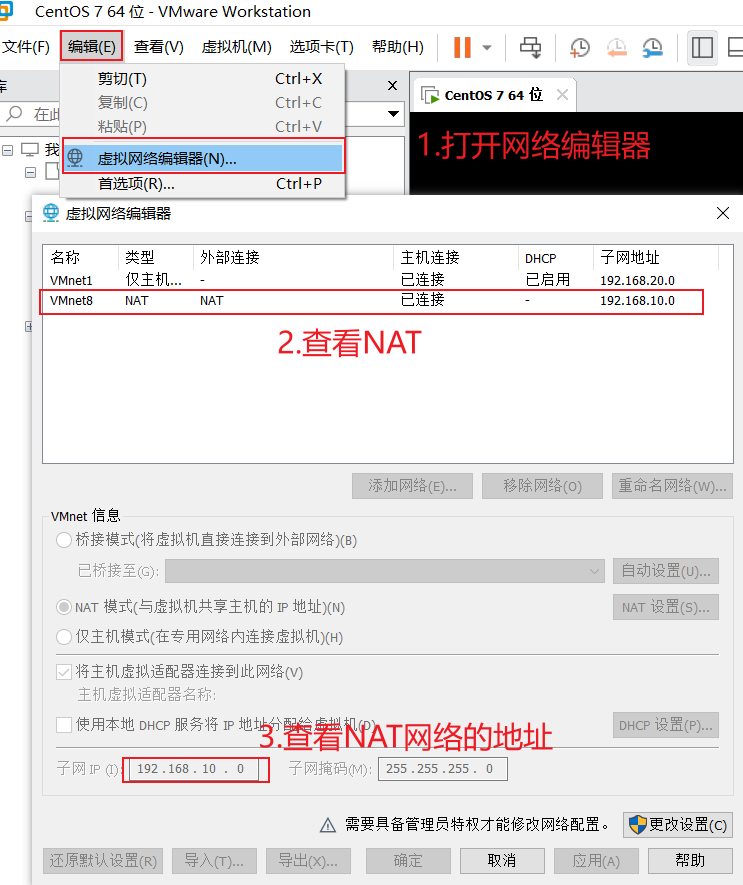
Task: Click the 帮助 button in dialog
Action: [x=690, y=861]
